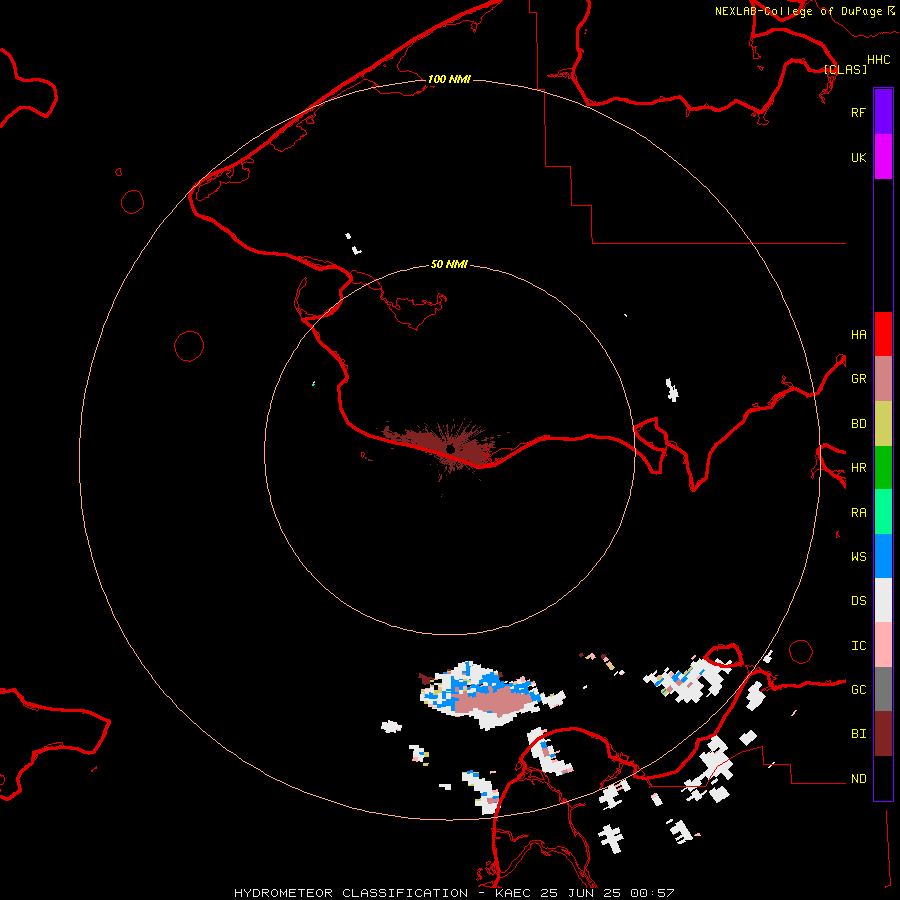Viewport: 900px width, 900px height.
Task: Click the GC legend label
Action: pyautogui.click(x=858, y=689)
